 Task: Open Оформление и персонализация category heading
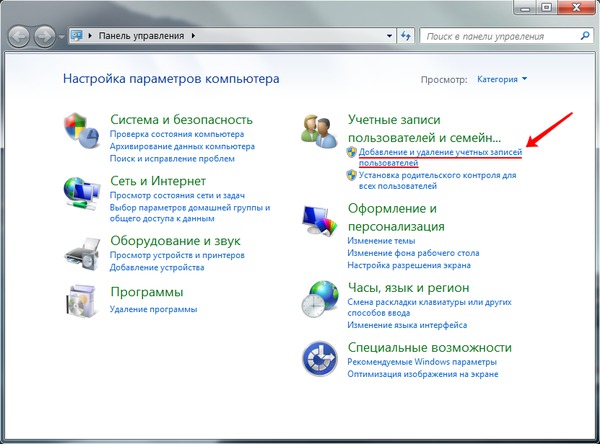tap(396, 217)
